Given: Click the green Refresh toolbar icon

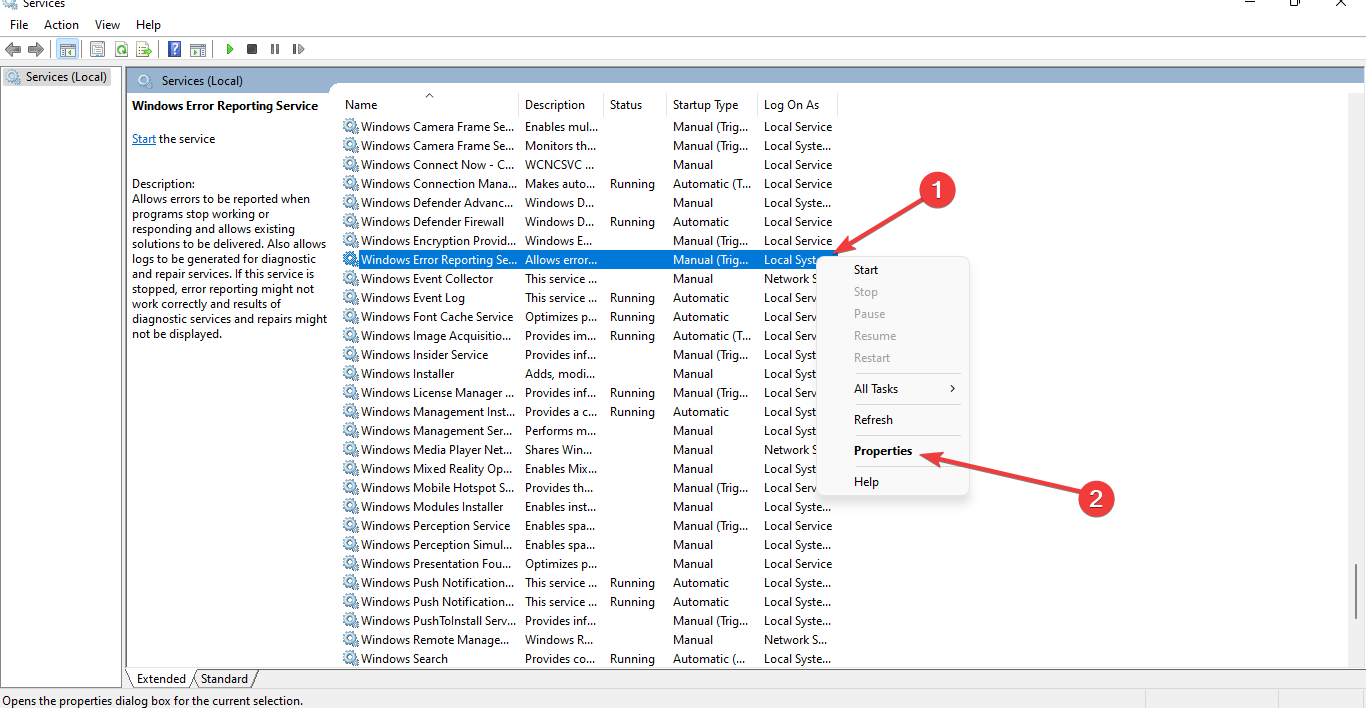Looking at the screenshot, I should (x=121, y=49).
